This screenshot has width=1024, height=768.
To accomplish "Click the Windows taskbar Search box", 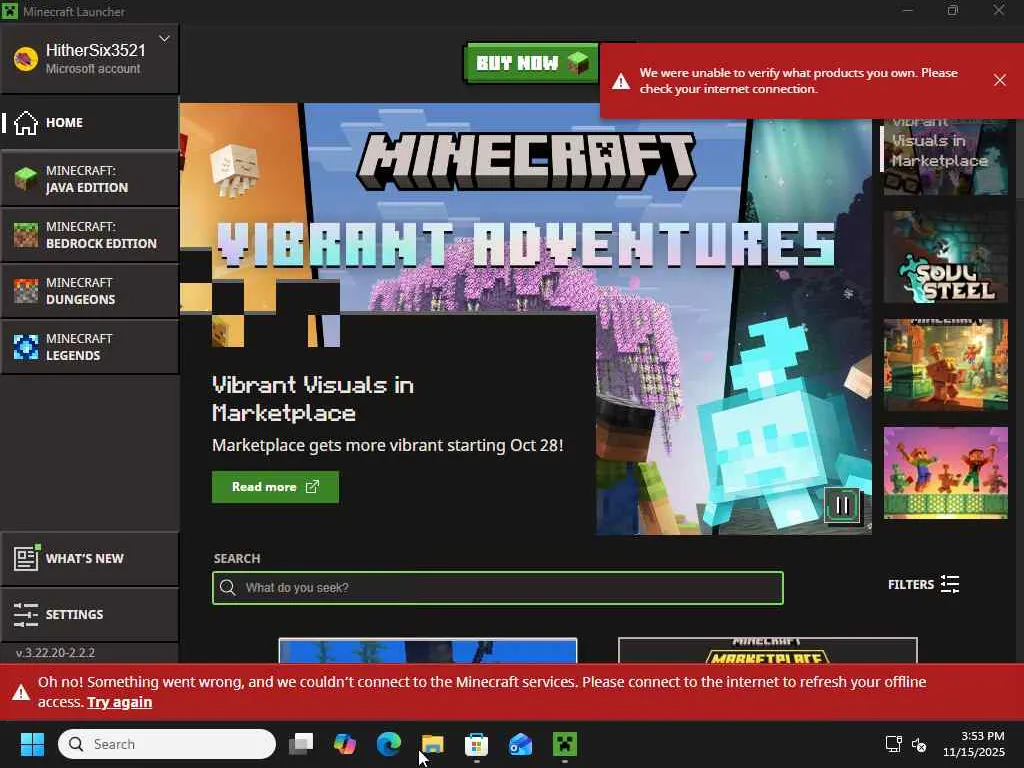I will click(x=167, y=744).
